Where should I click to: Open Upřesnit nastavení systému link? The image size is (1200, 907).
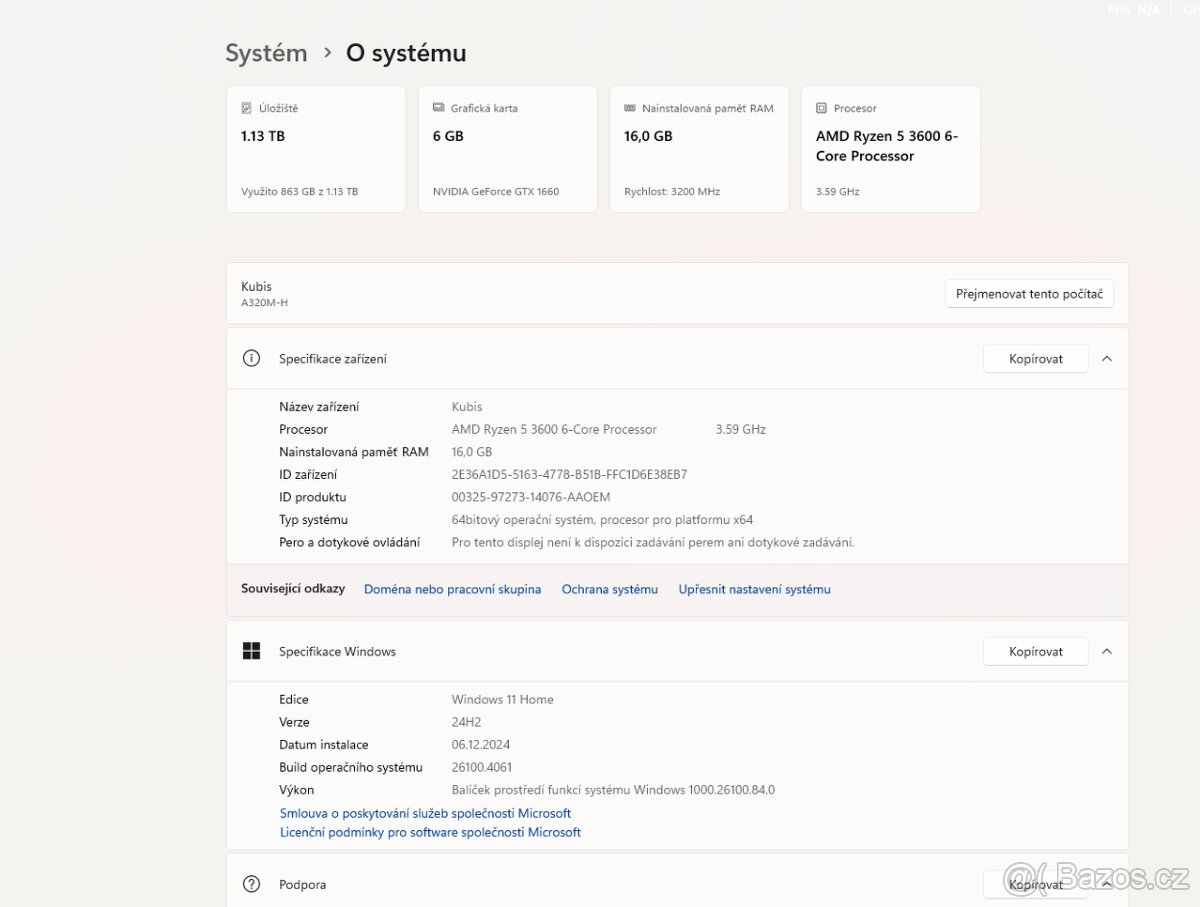[754, 589]
